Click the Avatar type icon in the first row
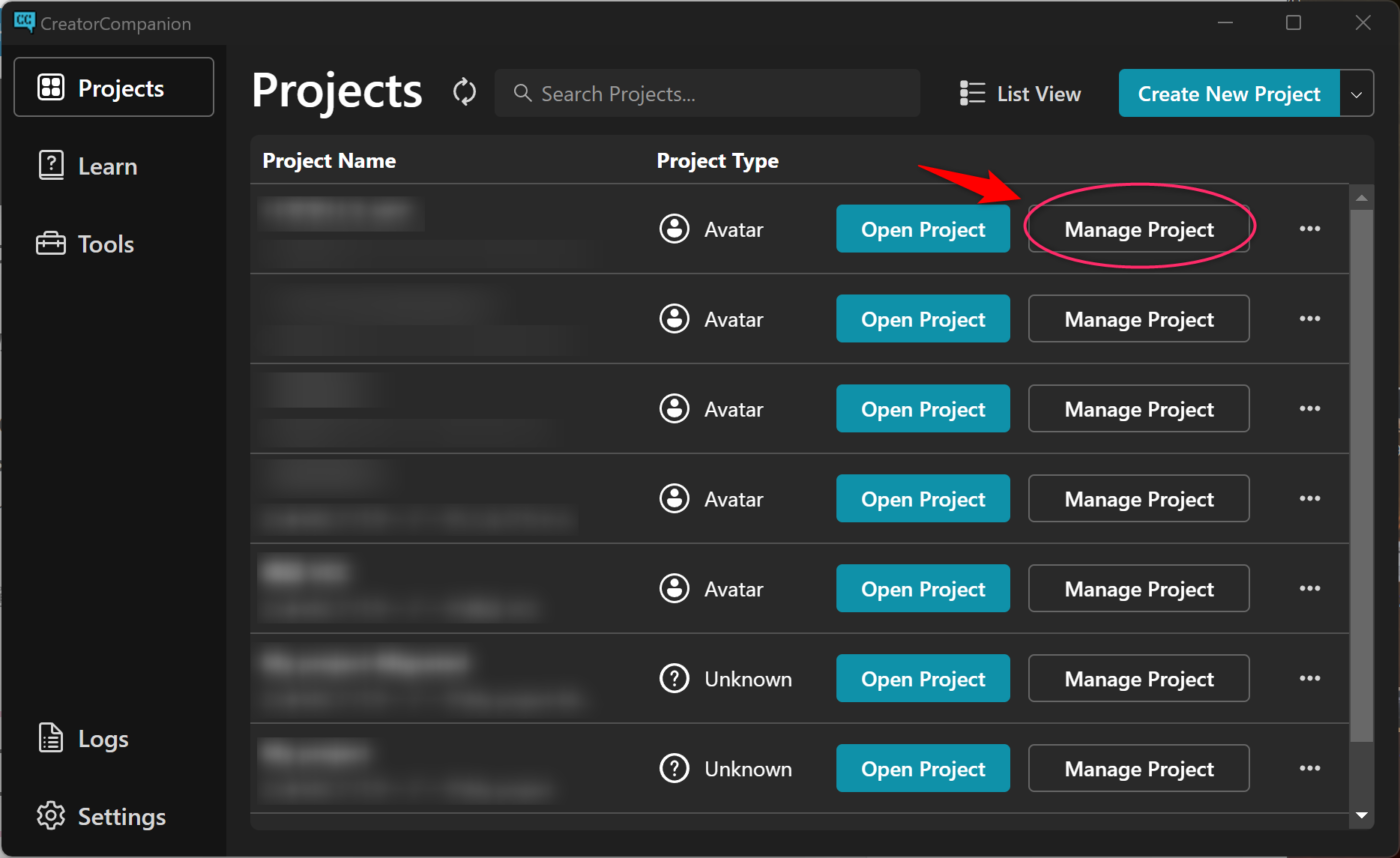The image size is (1400, 858). point(675,229)
